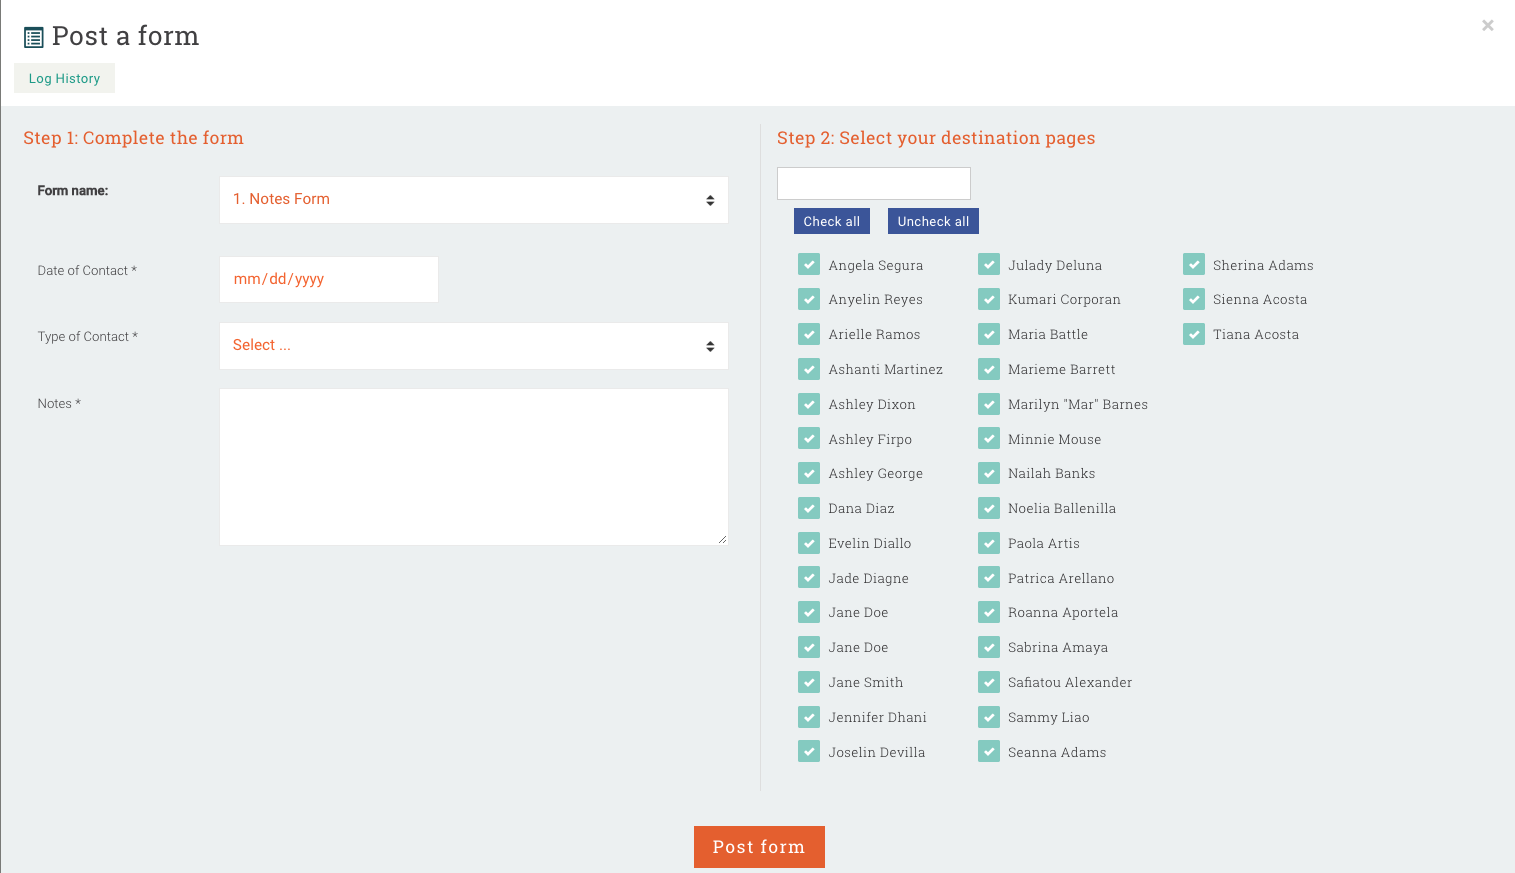Deselect the Sherina Adams checkbox

1194,265
